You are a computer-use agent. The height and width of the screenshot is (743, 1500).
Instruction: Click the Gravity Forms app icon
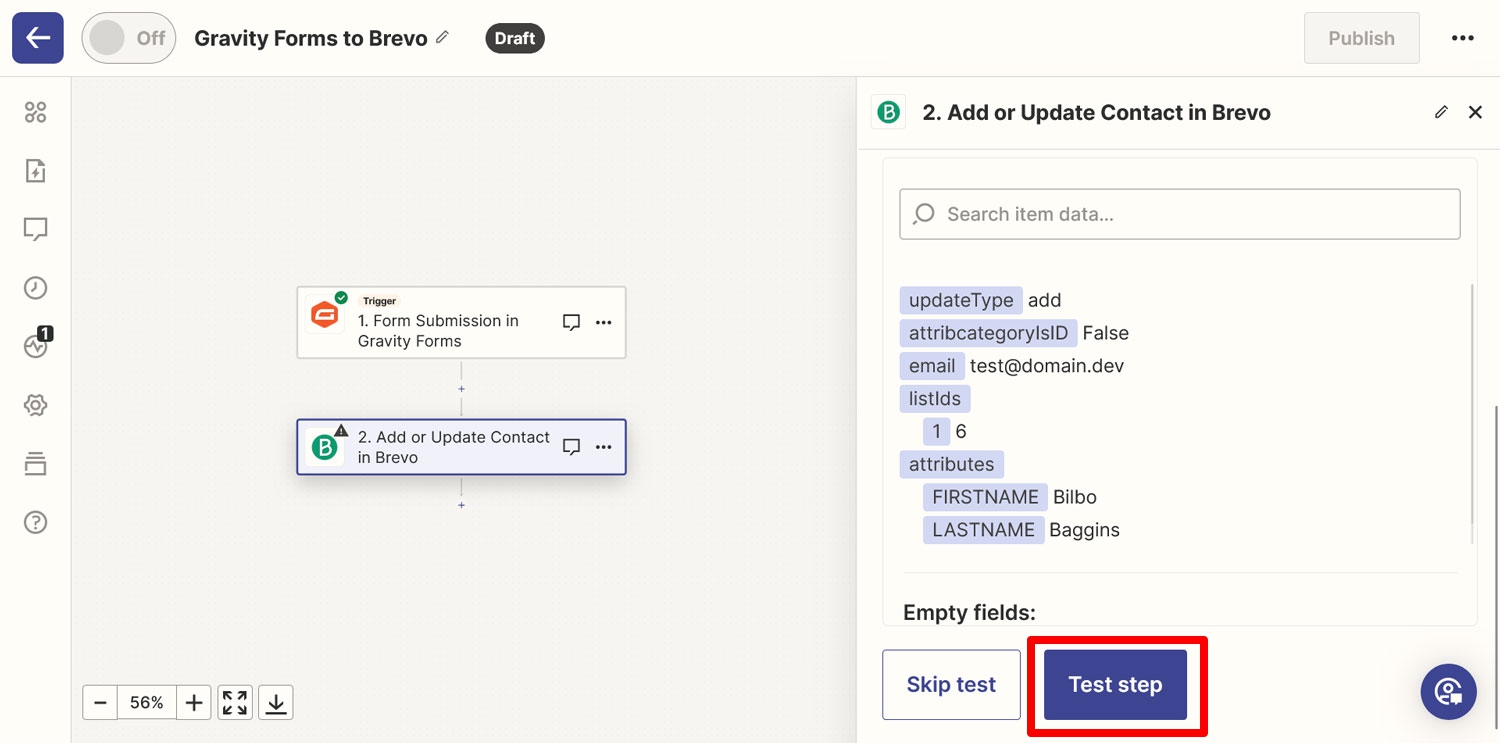(x=324, y=315)
